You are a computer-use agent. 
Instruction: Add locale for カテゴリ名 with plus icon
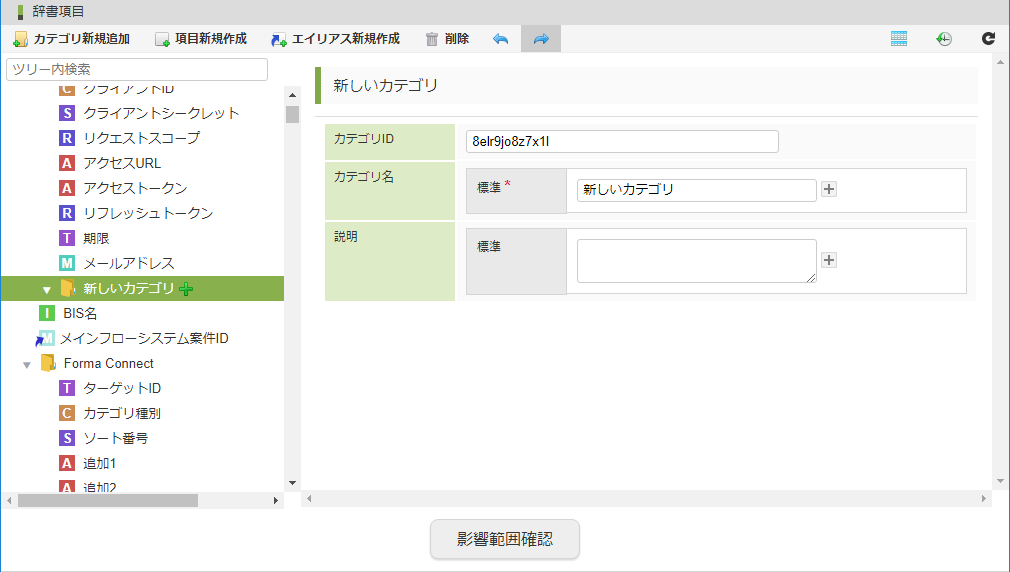[x=828, y=189]
